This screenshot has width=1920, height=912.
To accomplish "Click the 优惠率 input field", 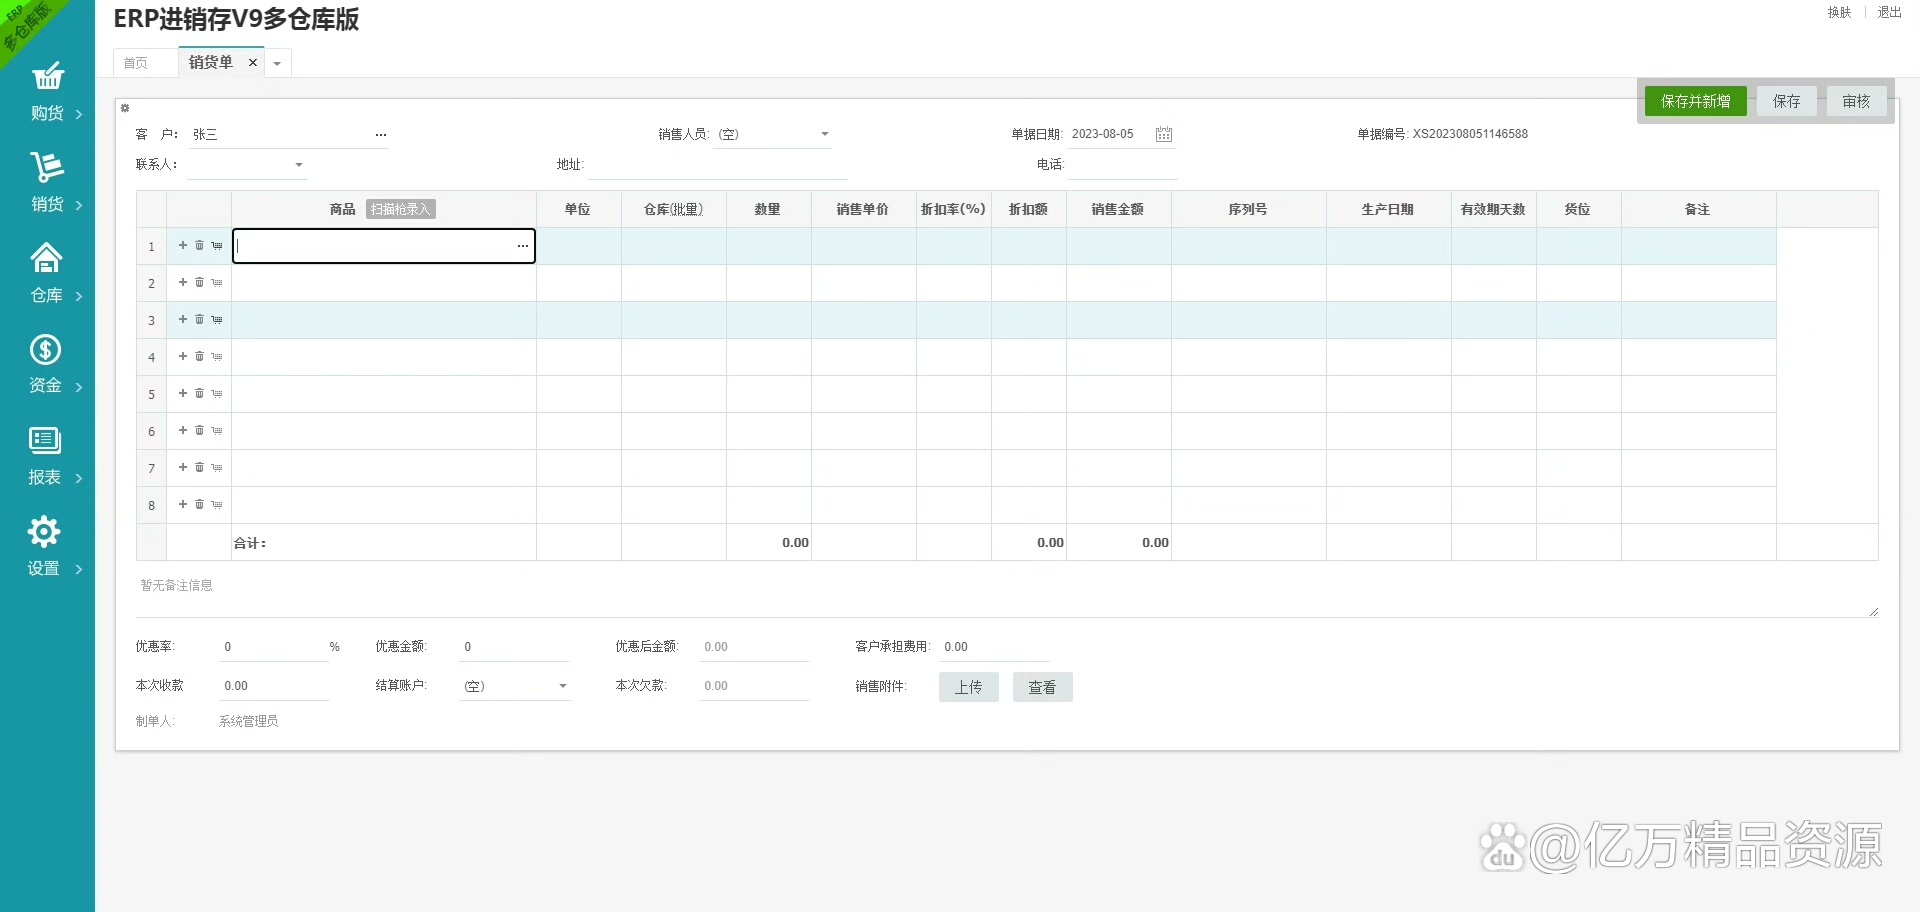I will [273, 647].
